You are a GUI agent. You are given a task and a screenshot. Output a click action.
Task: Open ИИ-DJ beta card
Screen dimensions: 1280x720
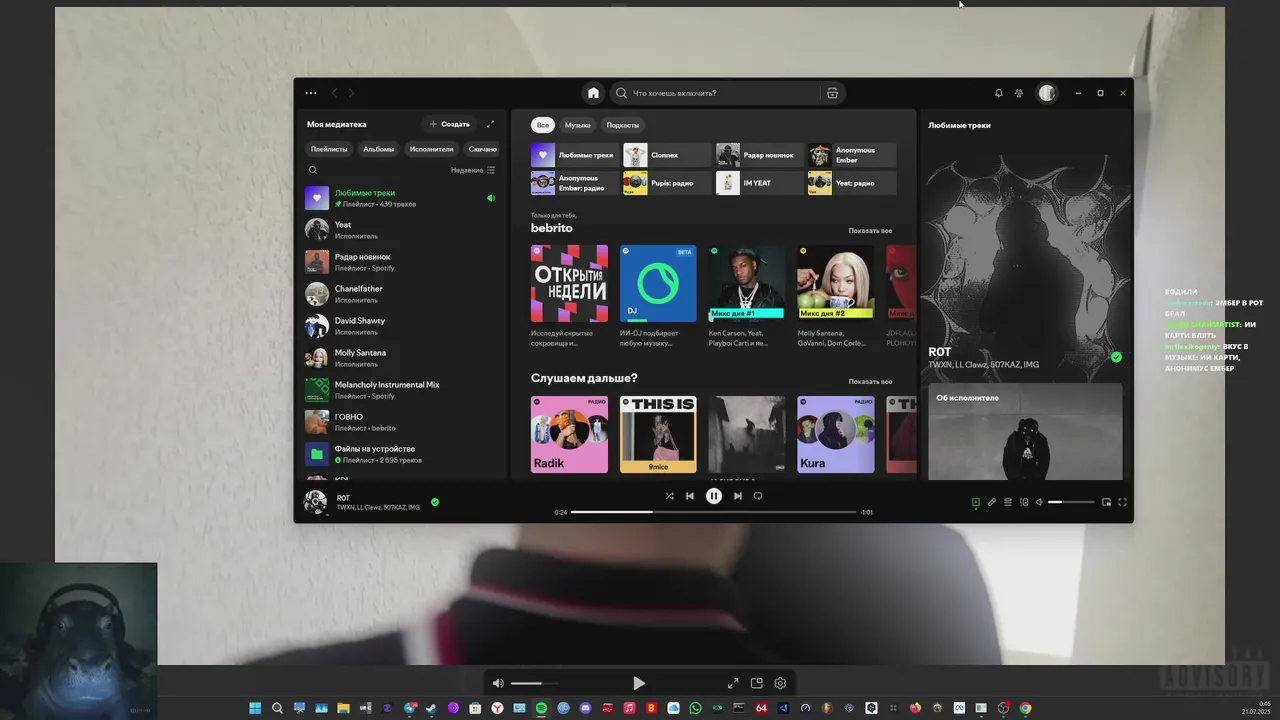click(658, 296)
